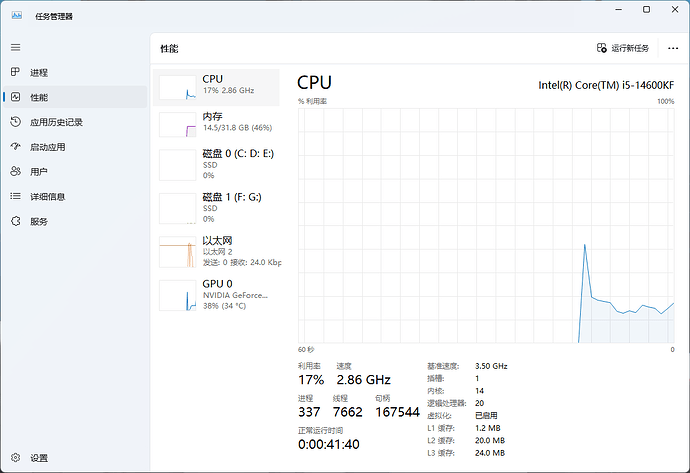Click the % 利用率 graph label
This screenshot has width=690, height=473.
coord(312,102)
